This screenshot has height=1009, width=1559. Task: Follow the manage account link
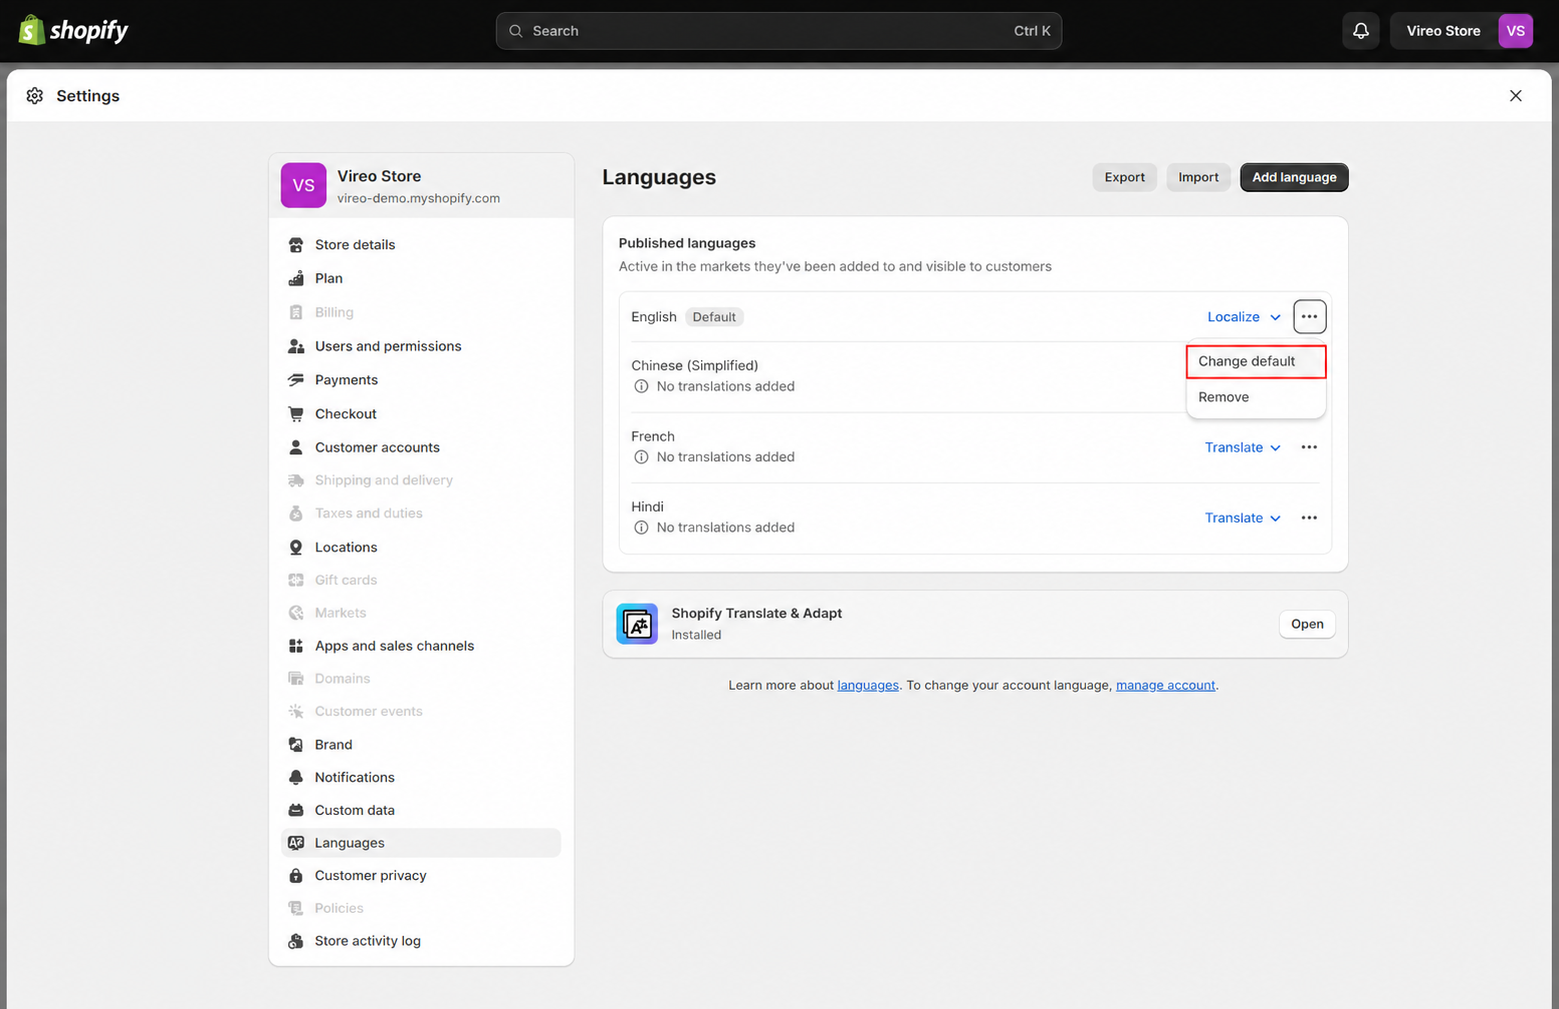(1165, 686)
